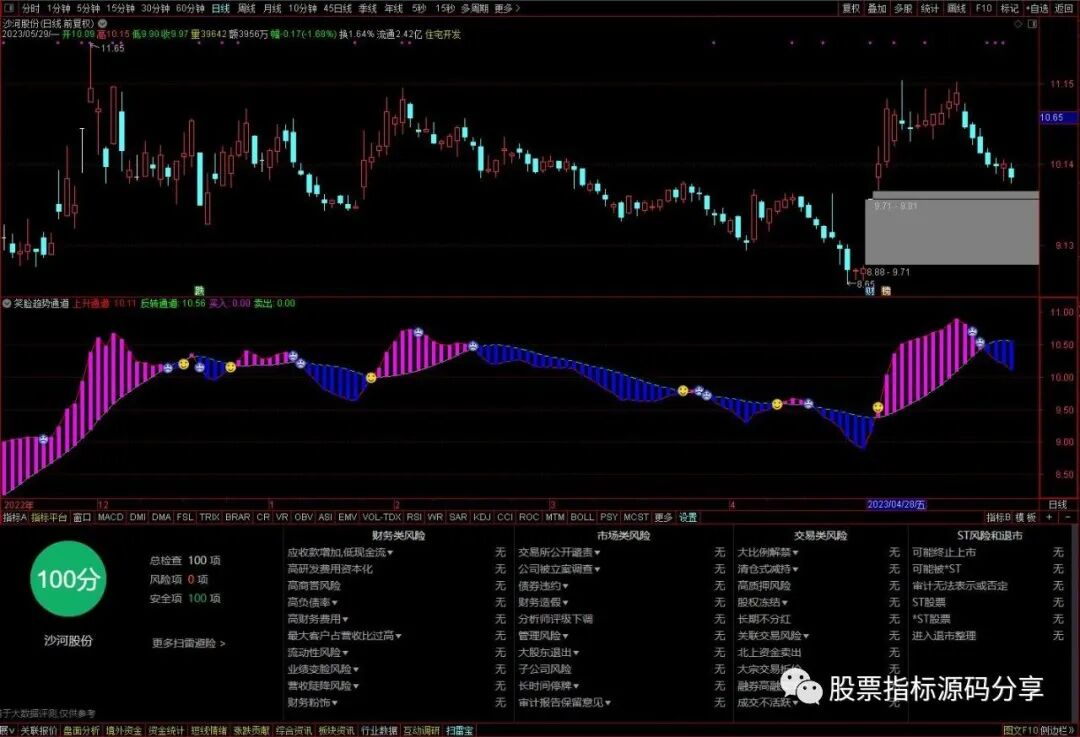Toggle the 多股 multi-stock view
Viewport: 1080px width, 737px height.
pos(903,8)
